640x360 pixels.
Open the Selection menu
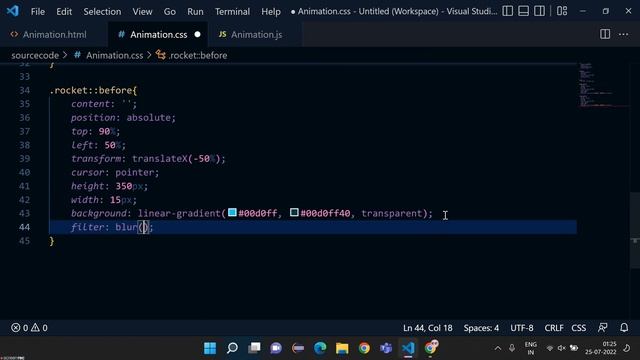[102, 11]
